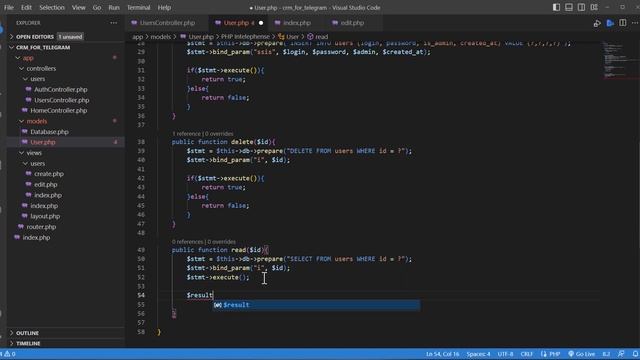Collapse the app folder

tap(28, 58)
